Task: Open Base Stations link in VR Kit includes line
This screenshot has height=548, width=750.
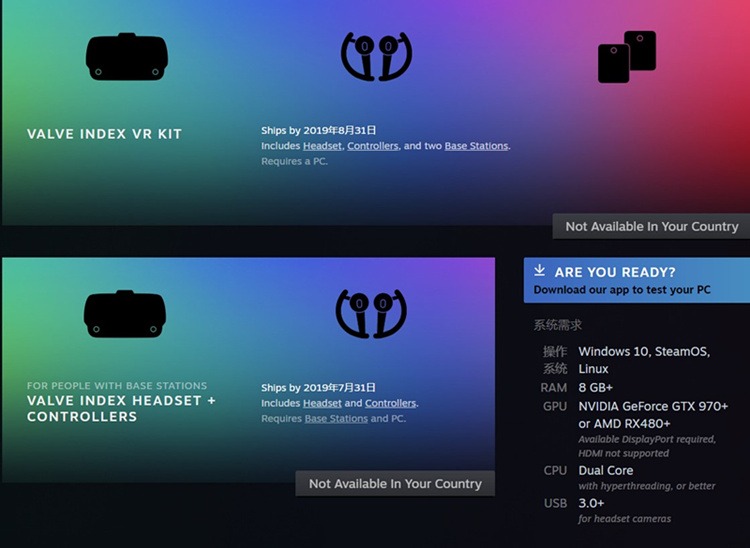Action: point(476,146)
